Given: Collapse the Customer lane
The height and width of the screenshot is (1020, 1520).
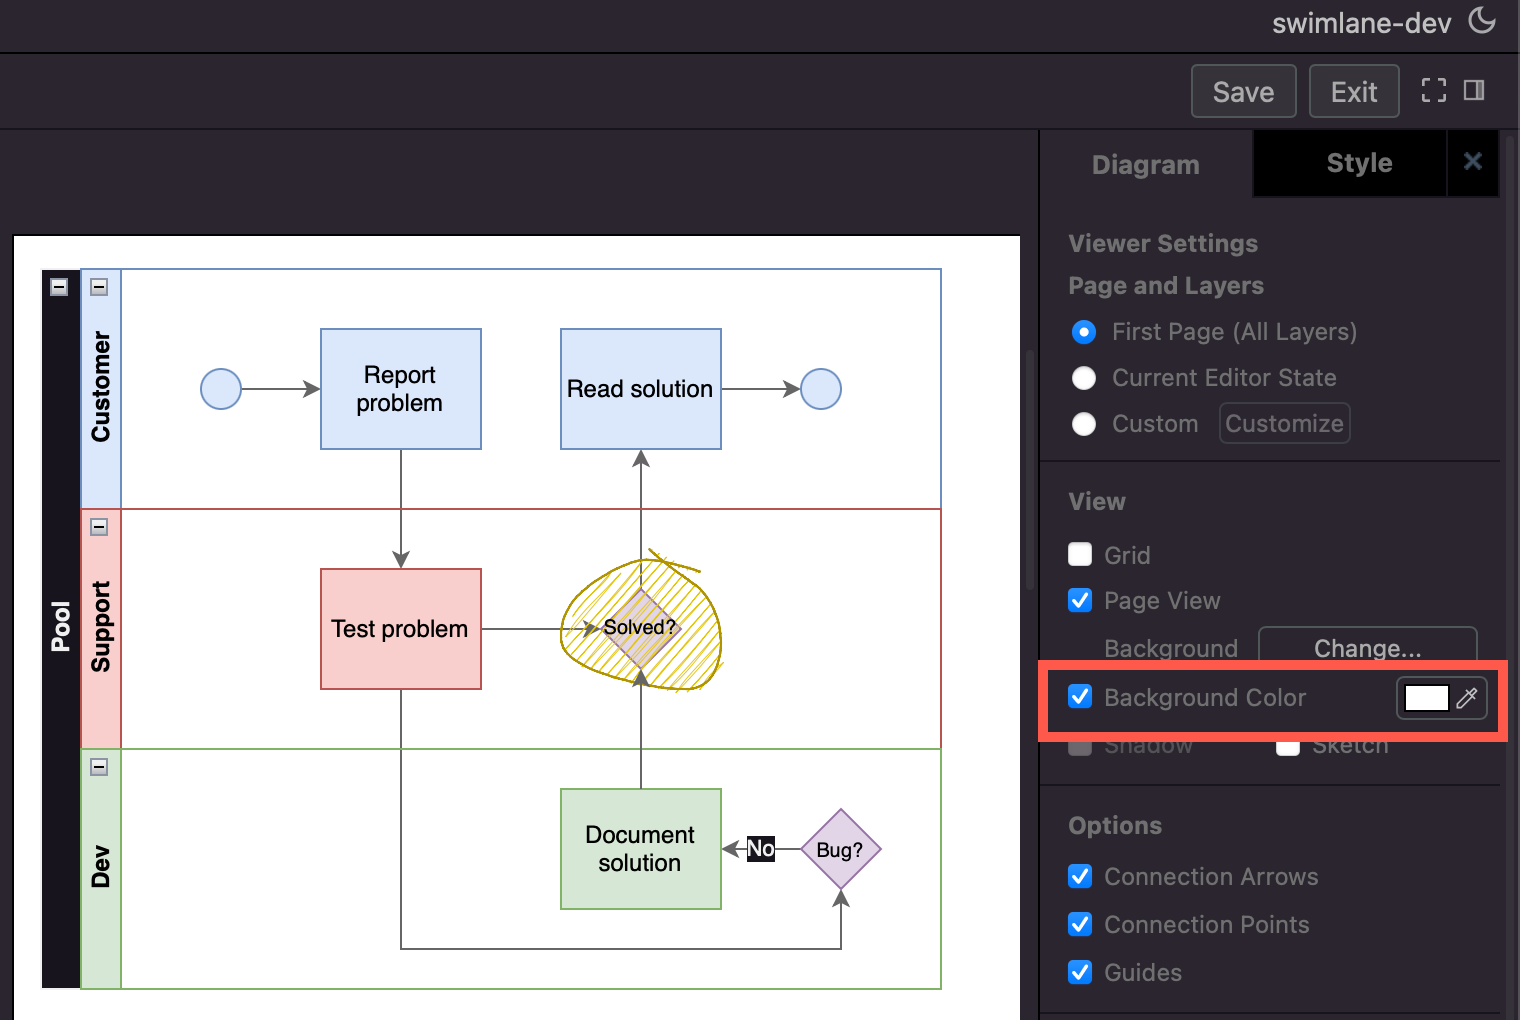Looking at the screenshot, I should pyautogui.click(x=98, y=286).
